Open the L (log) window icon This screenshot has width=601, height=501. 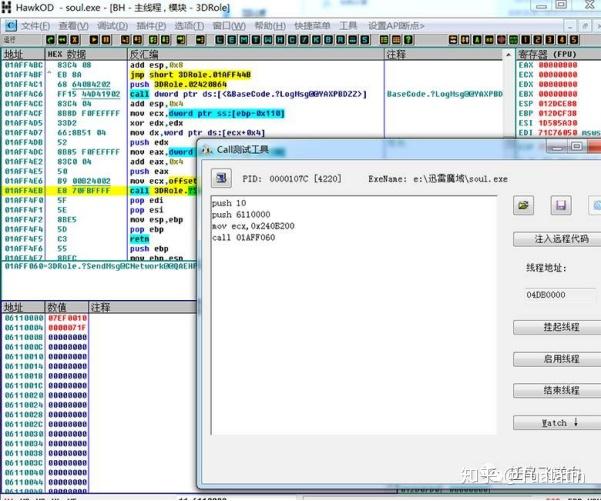(220, 39)
